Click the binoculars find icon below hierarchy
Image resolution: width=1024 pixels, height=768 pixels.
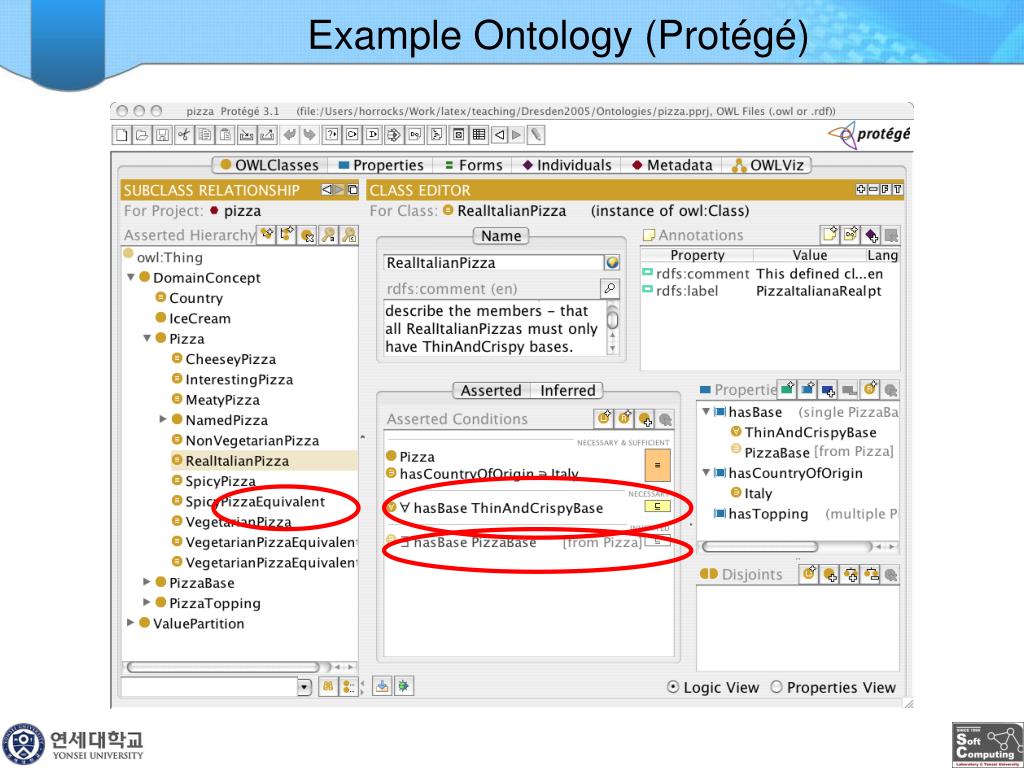click(328, 686)
